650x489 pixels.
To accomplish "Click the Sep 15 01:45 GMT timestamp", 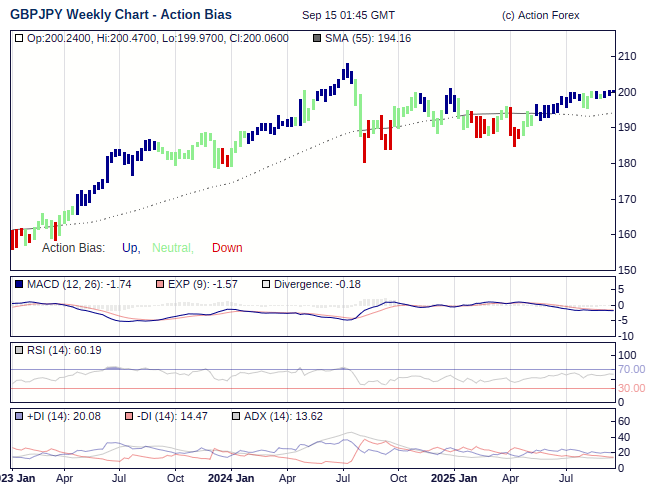I will click(348, 16).
